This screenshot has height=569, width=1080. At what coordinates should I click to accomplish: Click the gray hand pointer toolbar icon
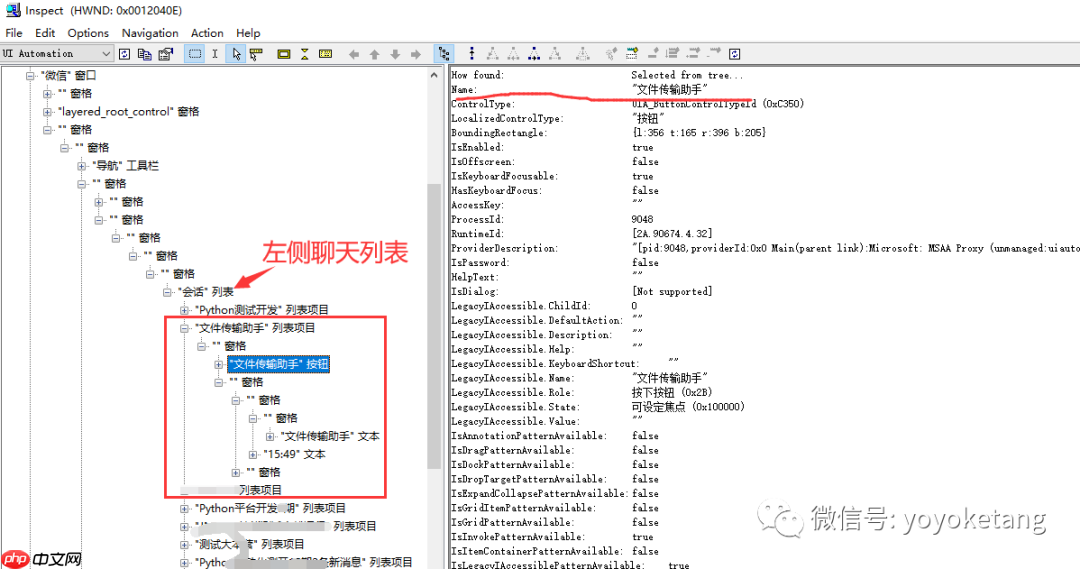pyautogui.click(x=610, y=54)
